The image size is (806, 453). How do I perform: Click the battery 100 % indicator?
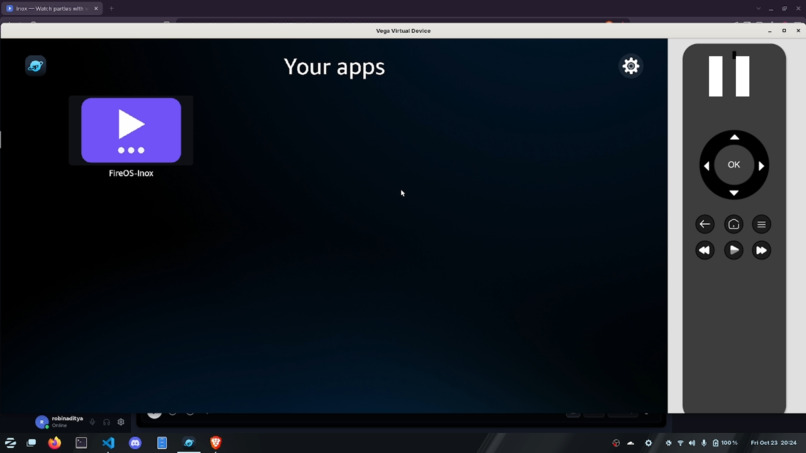tap(725, 443)
